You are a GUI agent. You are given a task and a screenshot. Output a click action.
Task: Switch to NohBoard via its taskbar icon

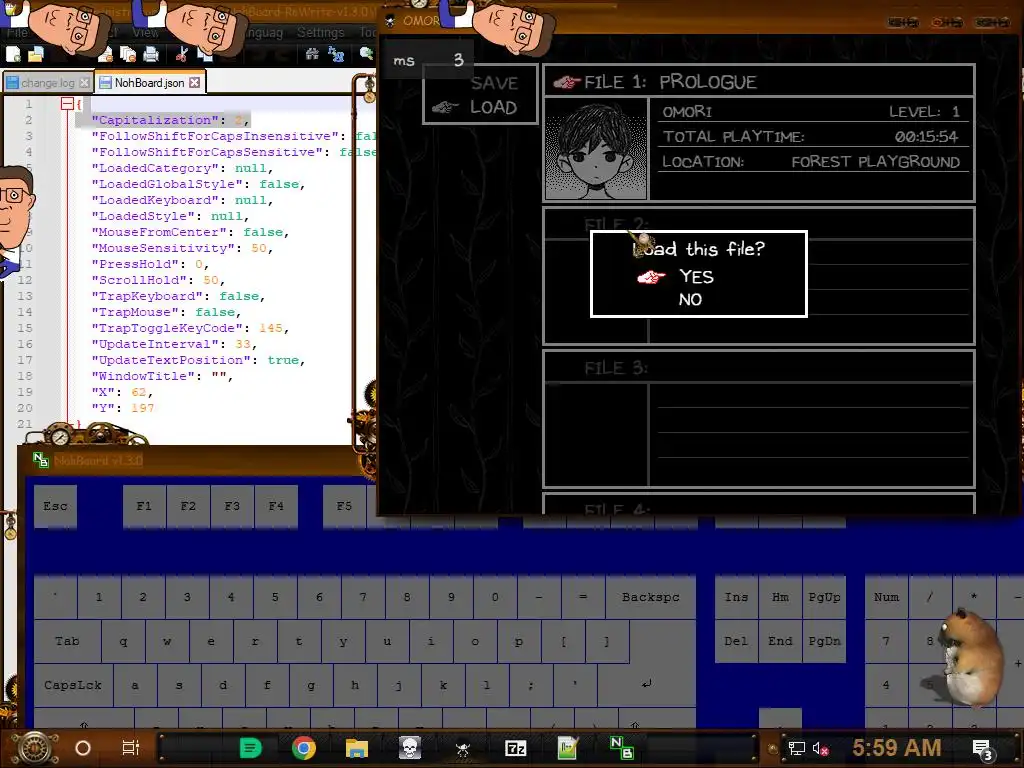[x=621, y=748]
